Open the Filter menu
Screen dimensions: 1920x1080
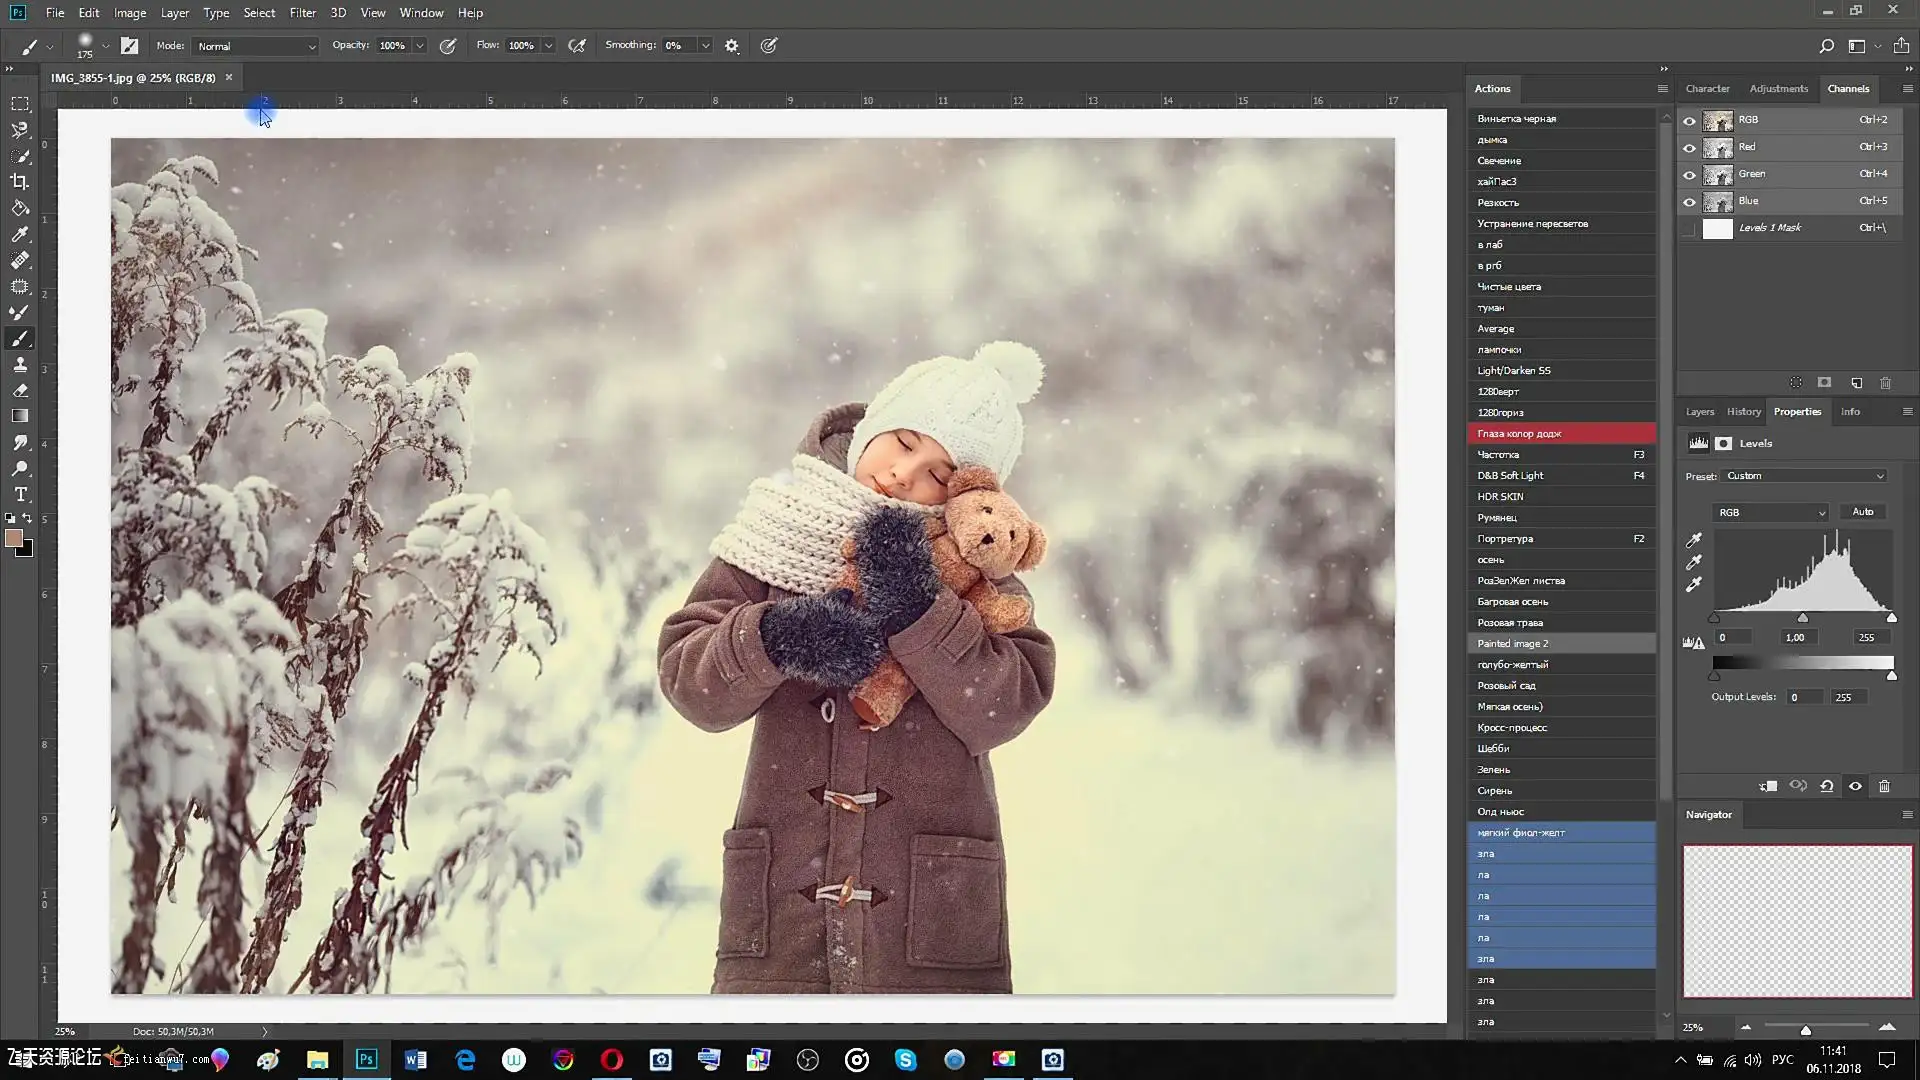[302, 13]
